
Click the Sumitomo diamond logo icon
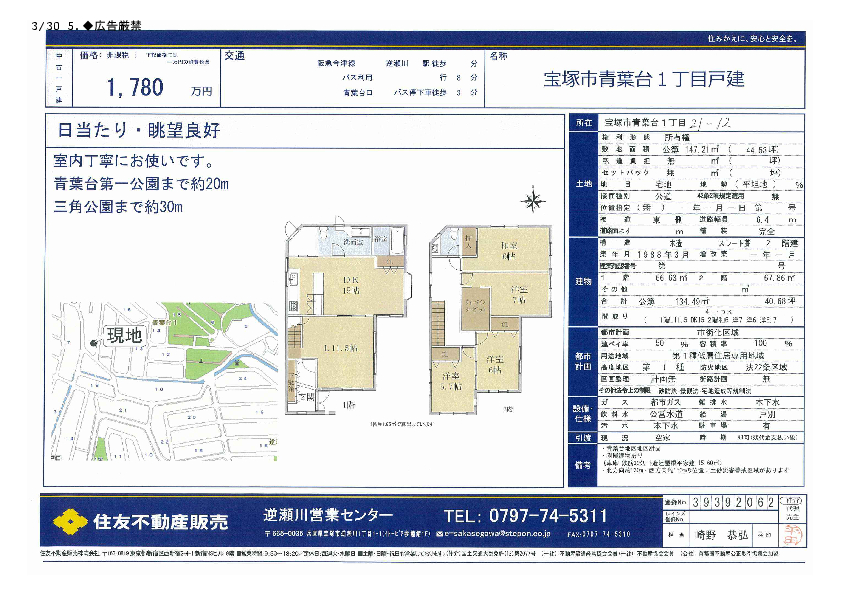pyautogui.click(x=68, y=521)
